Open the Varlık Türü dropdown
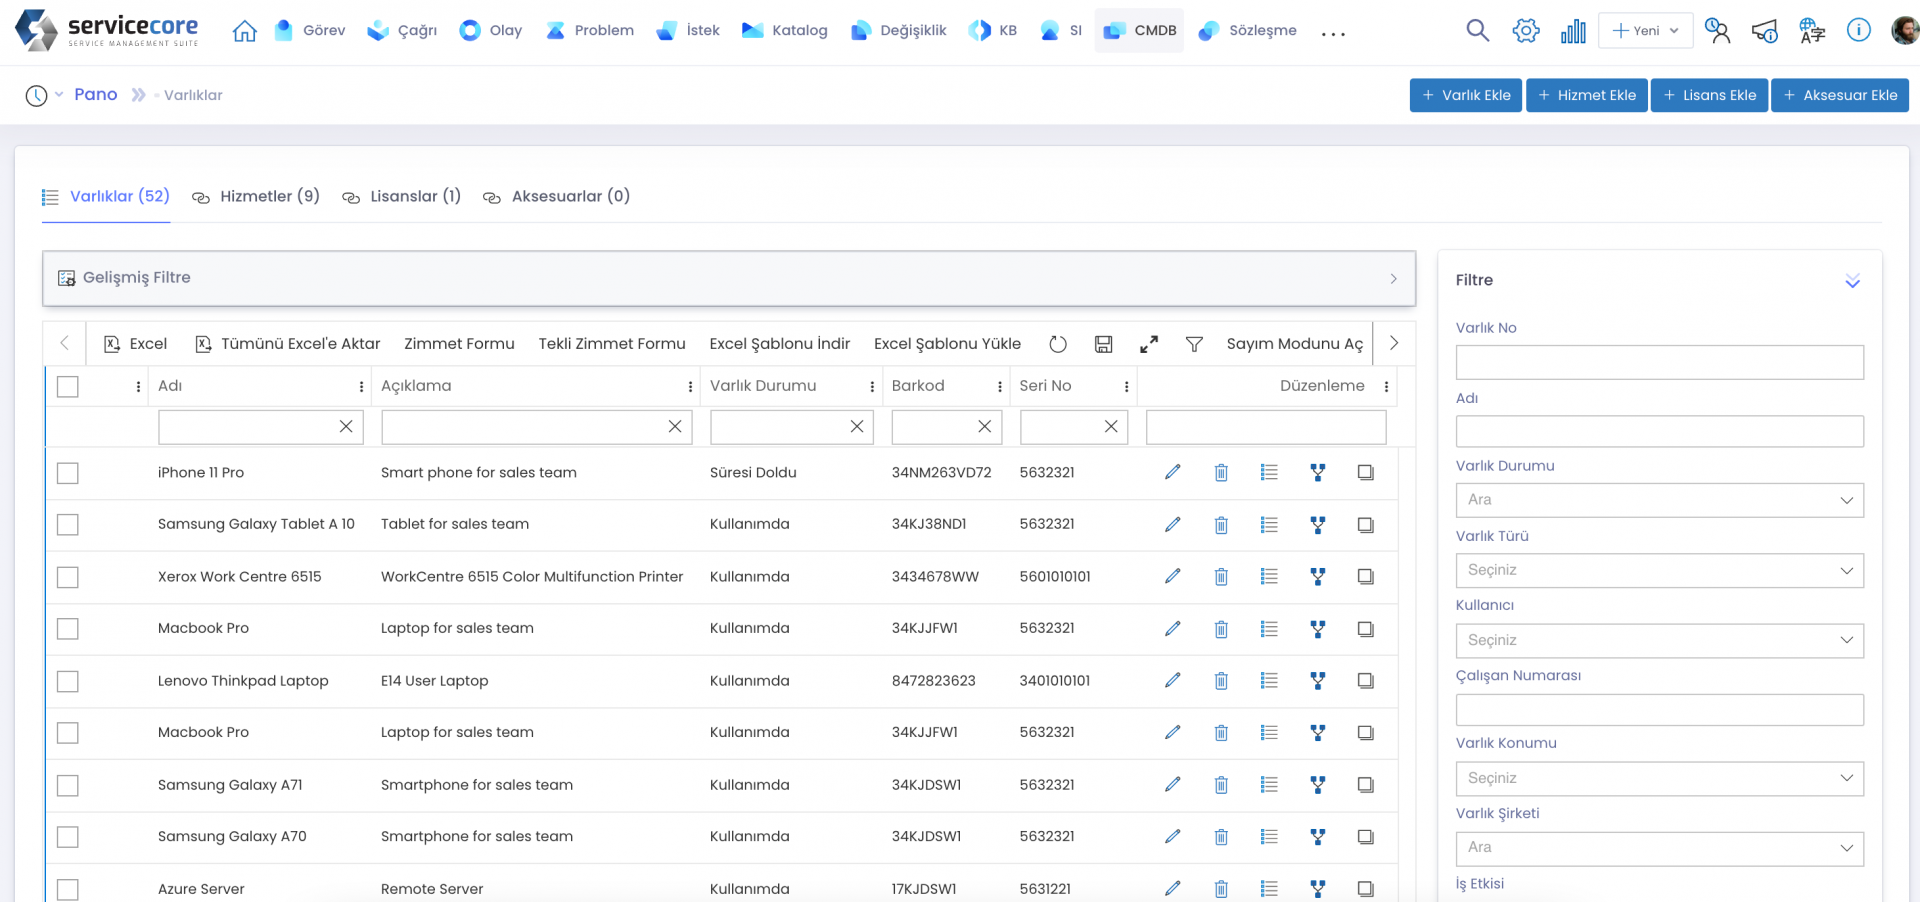This screenshot has width=1920, height=902. [x=1659, y=570]
